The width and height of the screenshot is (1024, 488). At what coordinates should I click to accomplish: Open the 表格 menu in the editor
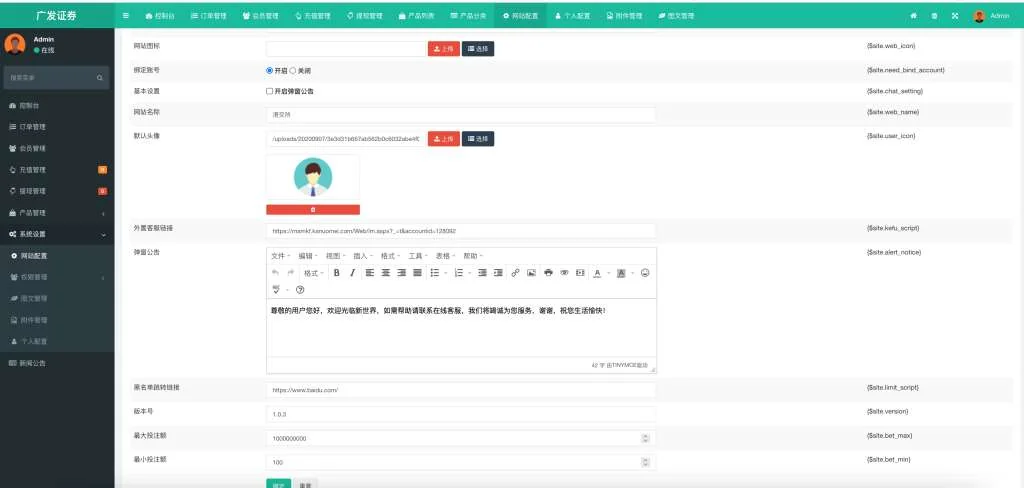(445, 256)
